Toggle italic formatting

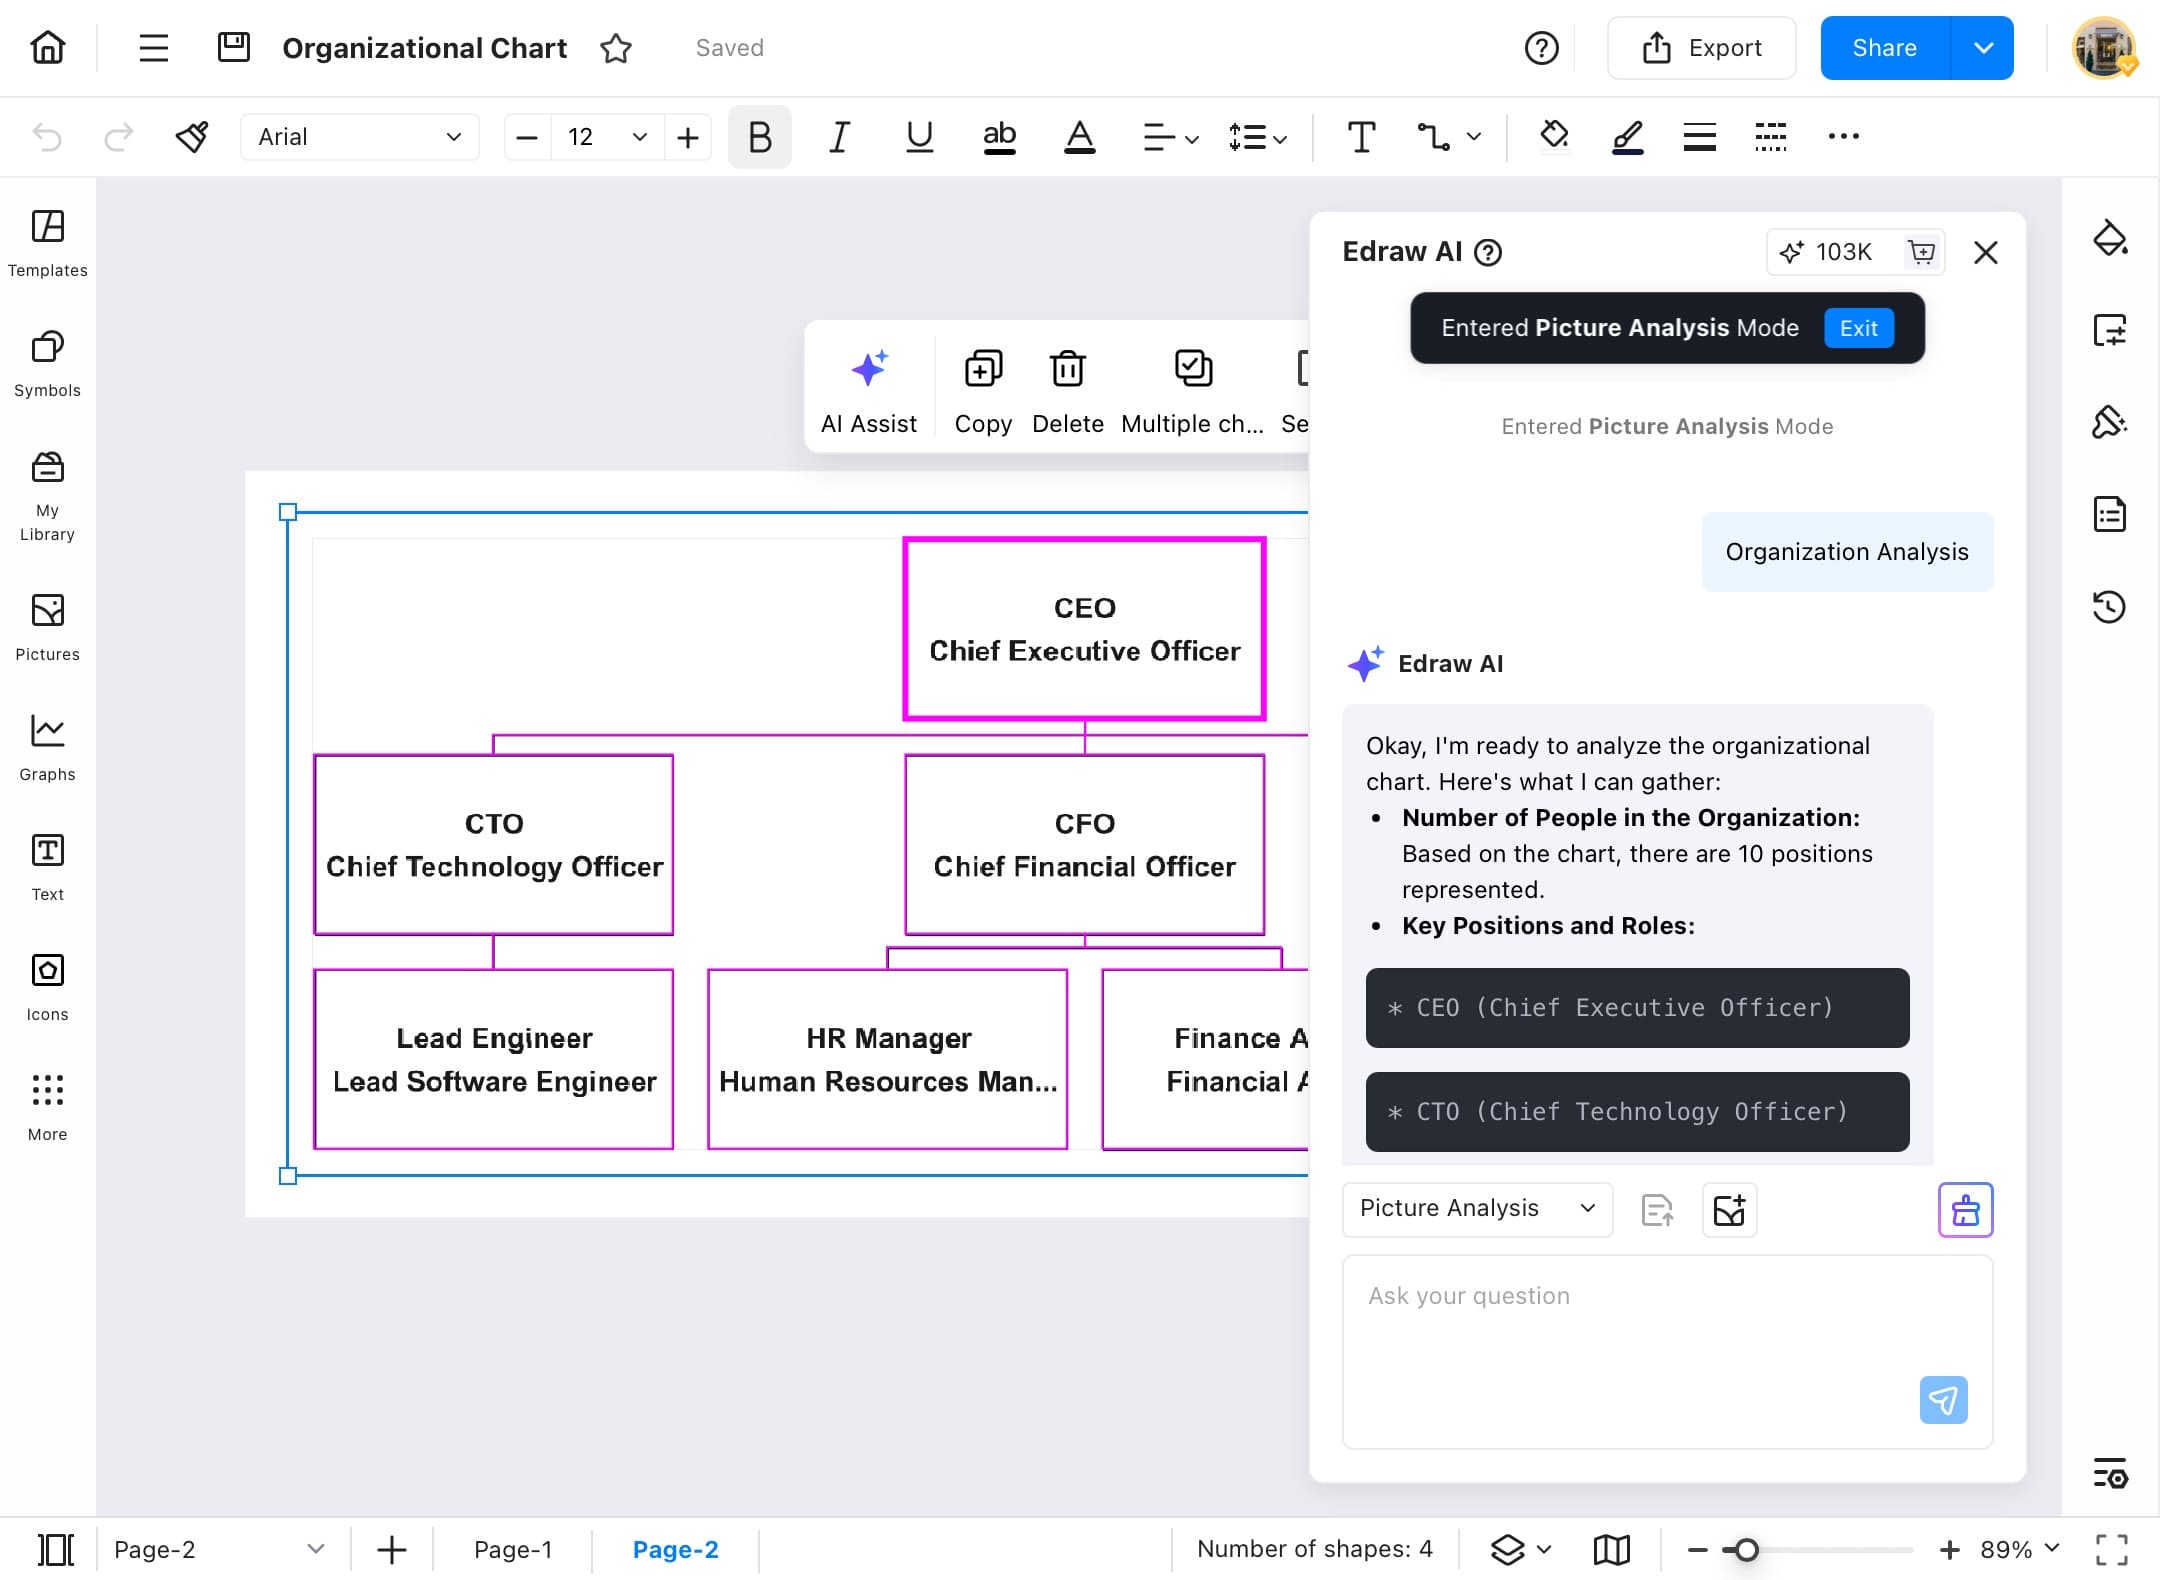click(838, 137)
